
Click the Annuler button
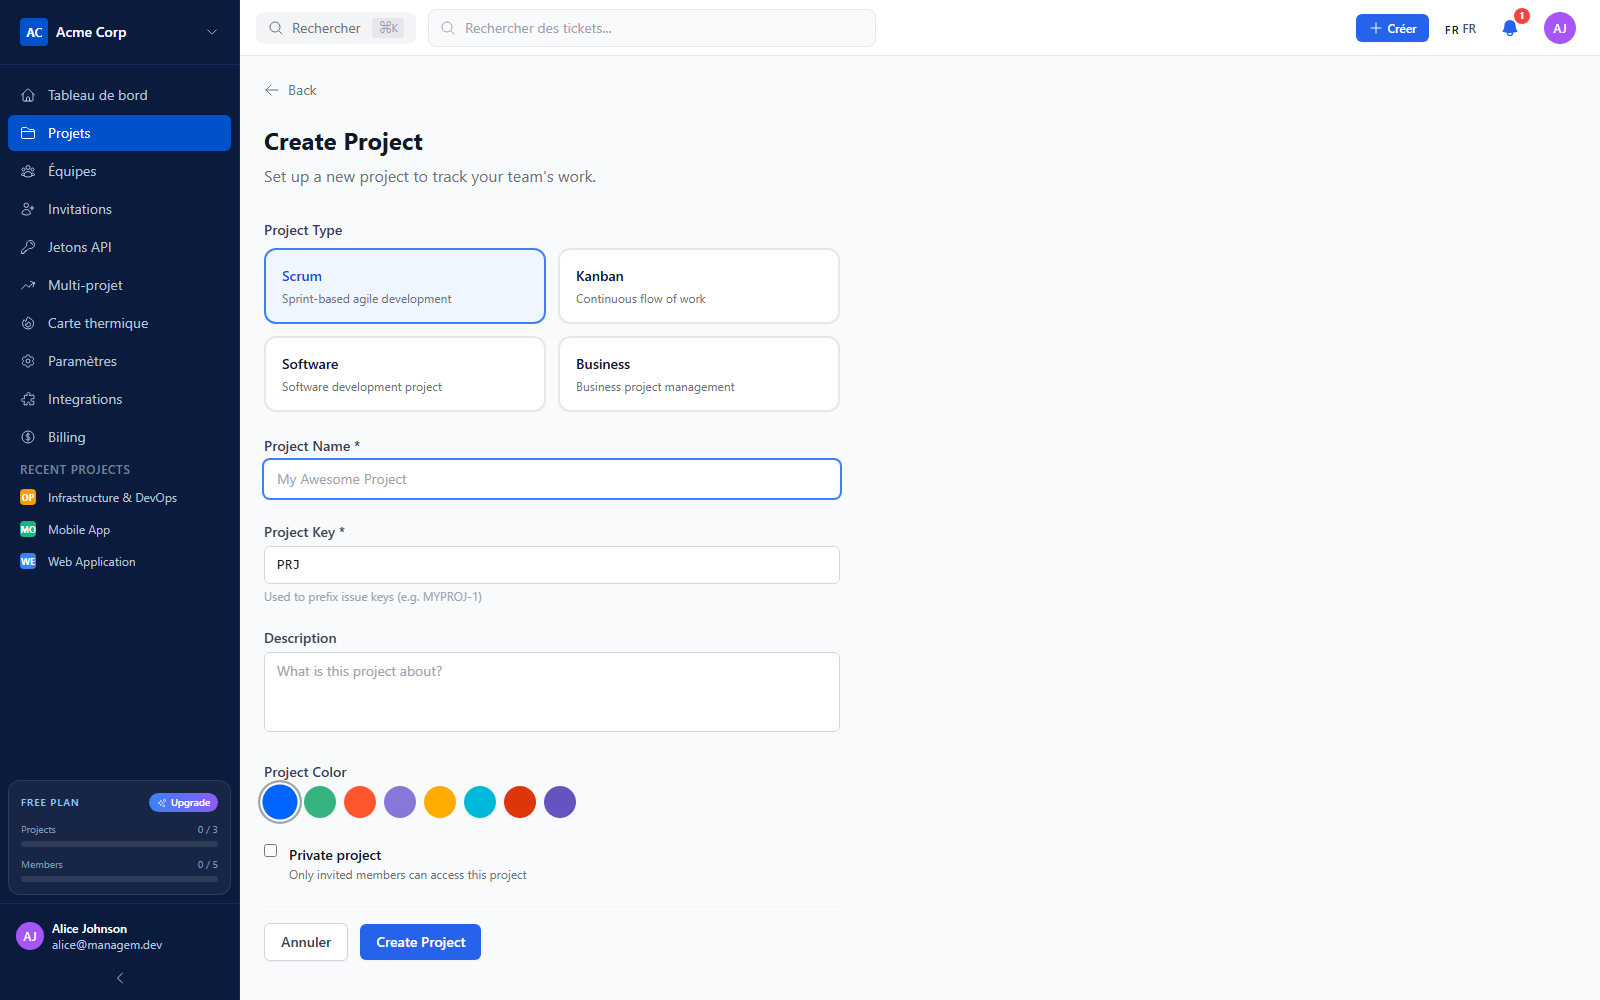click(x=306, y=942)
